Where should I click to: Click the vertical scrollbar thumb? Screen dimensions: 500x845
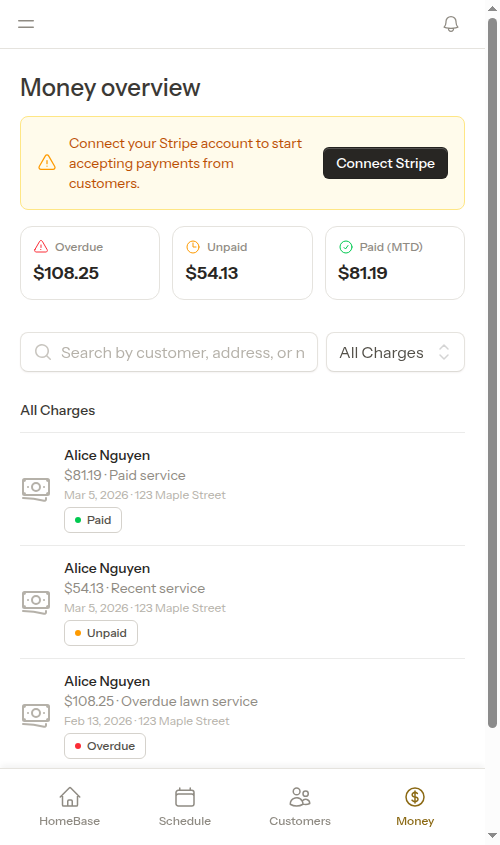point(492,373)
